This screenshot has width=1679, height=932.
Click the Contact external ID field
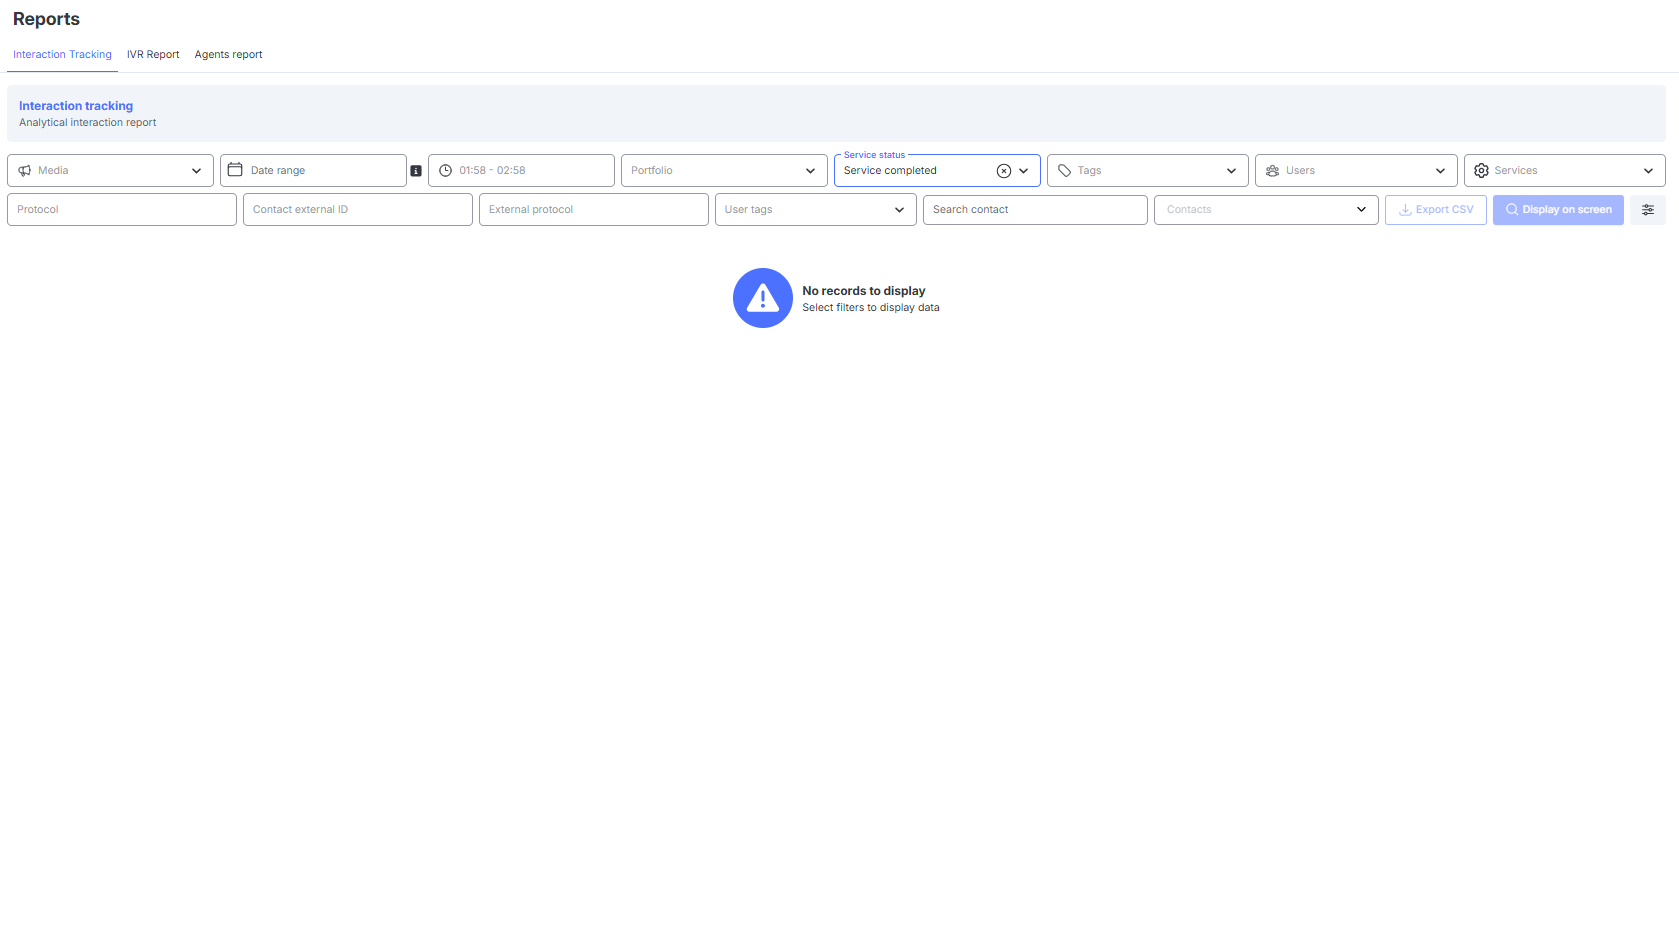click(358, 210)
